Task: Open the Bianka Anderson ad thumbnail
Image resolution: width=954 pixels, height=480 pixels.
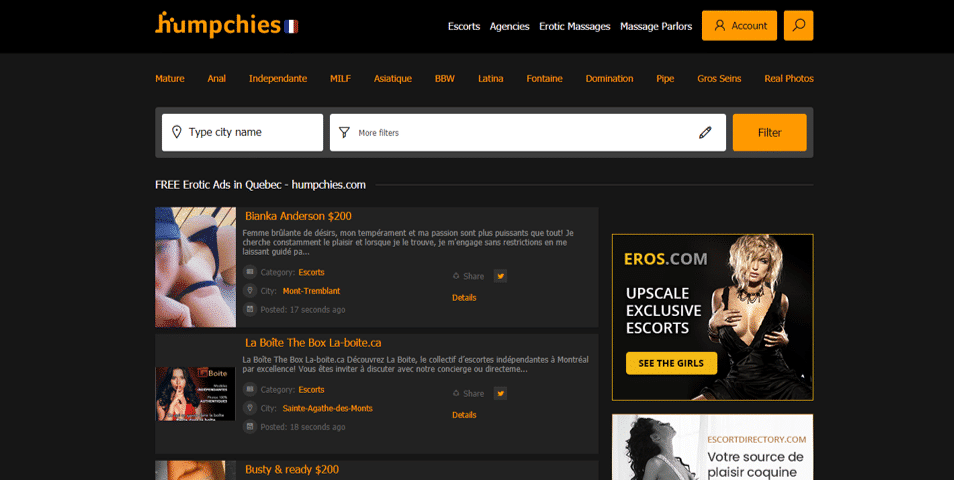Action: tap(195, 267)
